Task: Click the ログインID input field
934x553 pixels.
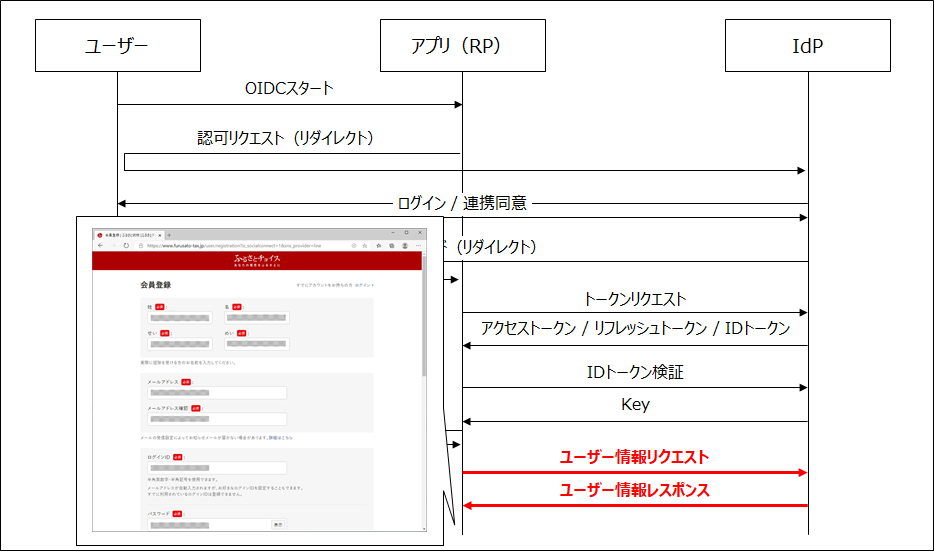Action: pyautogui.click(x=217, y=468)
